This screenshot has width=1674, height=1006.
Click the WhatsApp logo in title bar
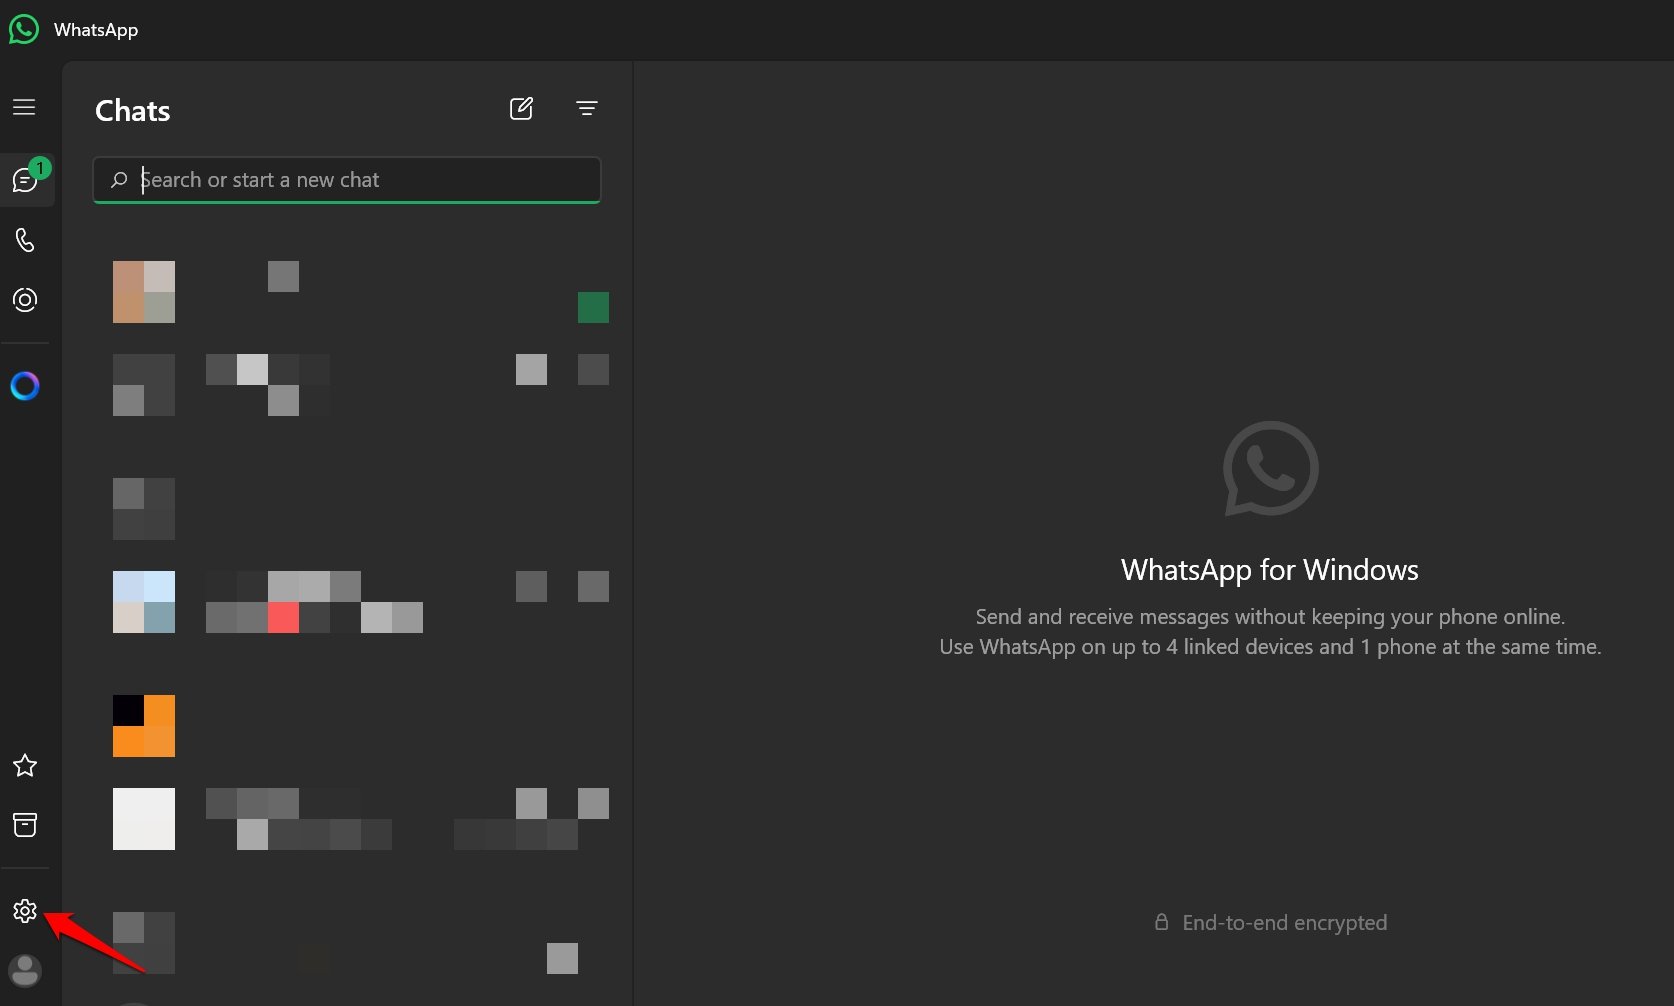click(24, 29)
